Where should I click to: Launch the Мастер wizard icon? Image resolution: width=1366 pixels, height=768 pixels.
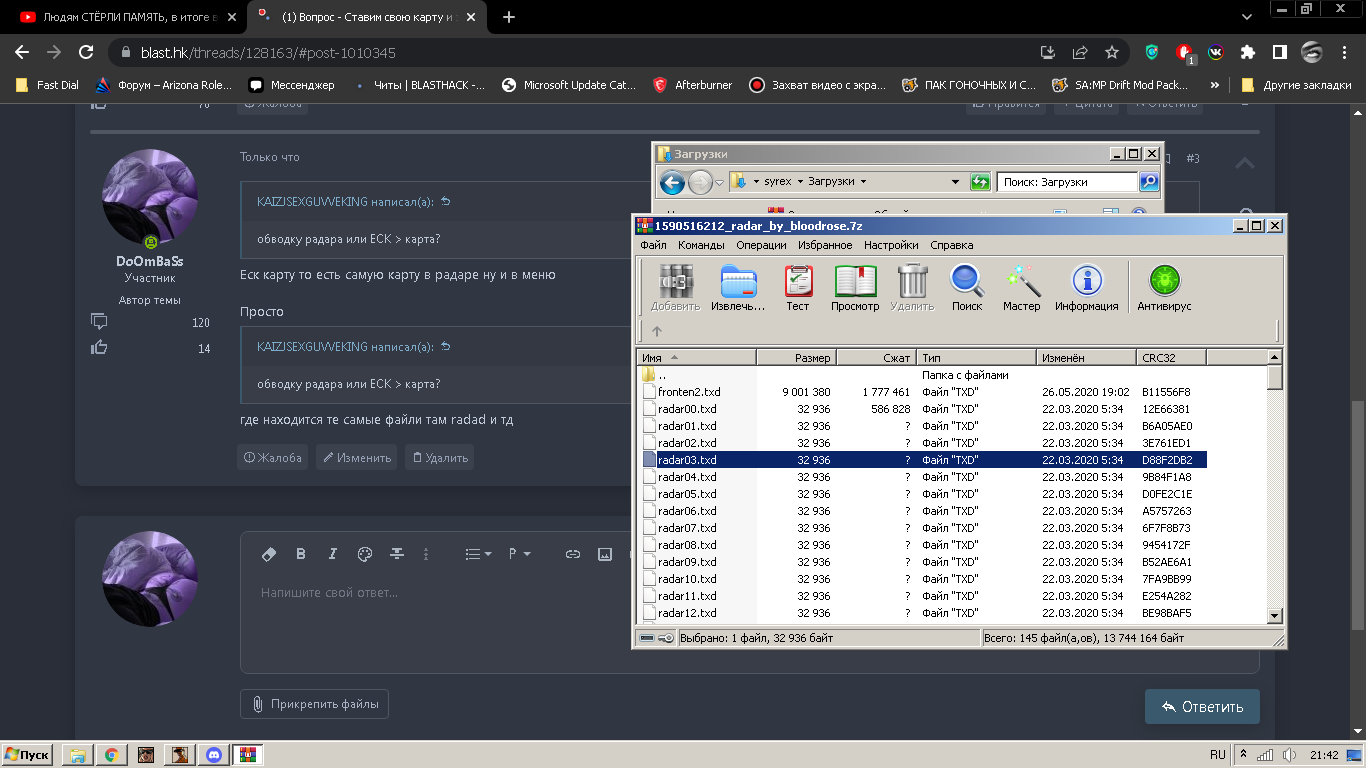[1022, 287]
